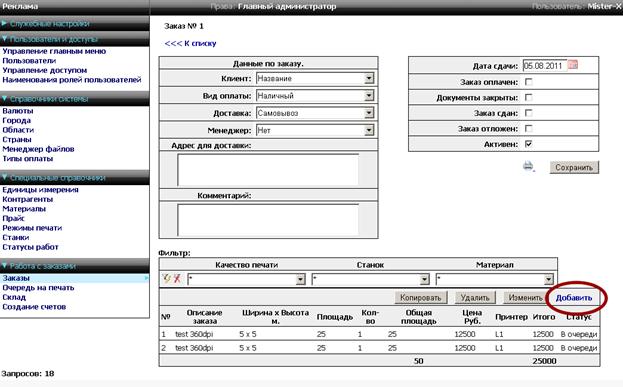Apply filter using the funnel icon
Screen dimensions: 623x387
pyautogui.click(x=167, y=279)
